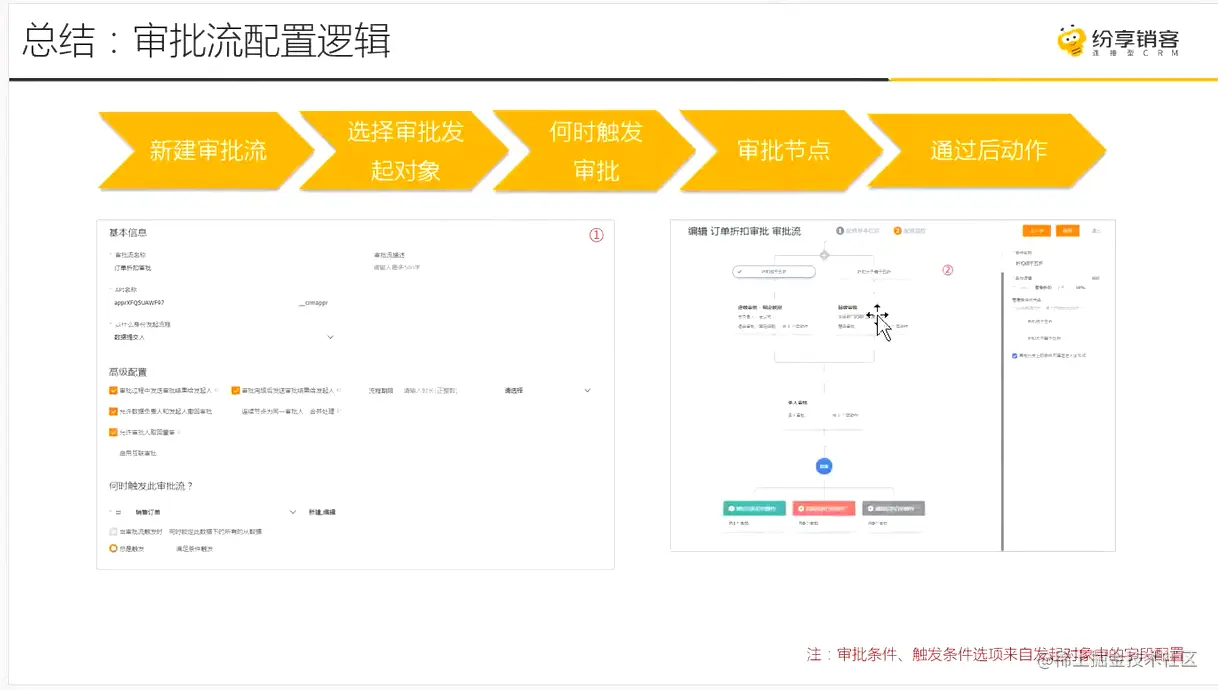
Task: Click the first orange button in editor header
Action: pos(1036,231)
